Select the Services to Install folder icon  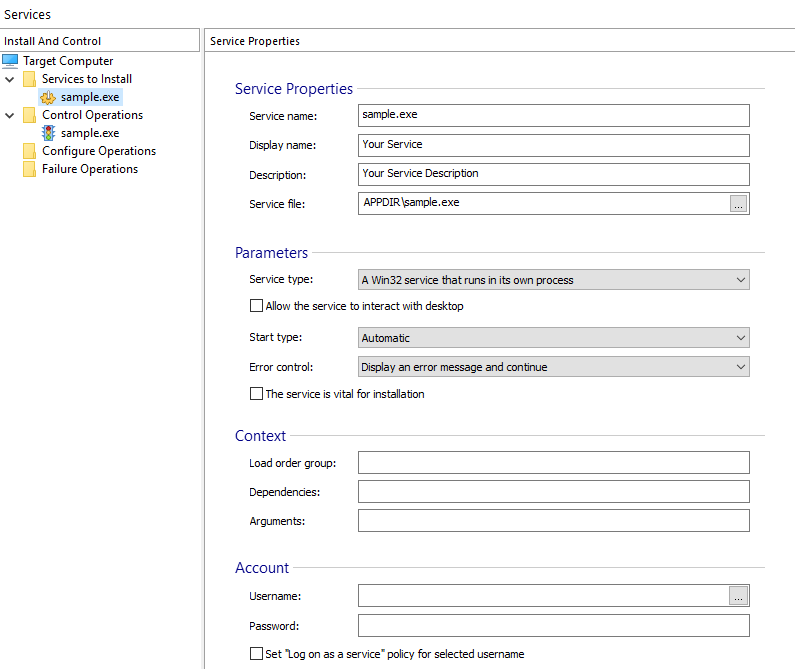29,79
